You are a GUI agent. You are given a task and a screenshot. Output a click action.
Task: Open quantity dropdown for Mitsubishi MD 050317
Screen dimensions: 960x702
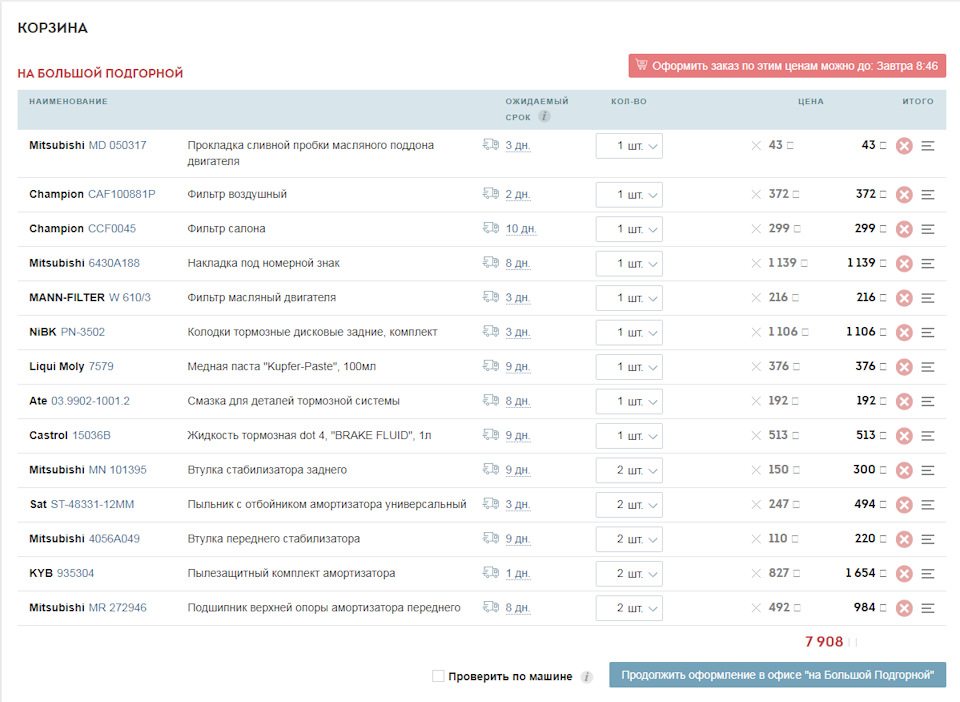pyautogui.click(x=629, y=146)
